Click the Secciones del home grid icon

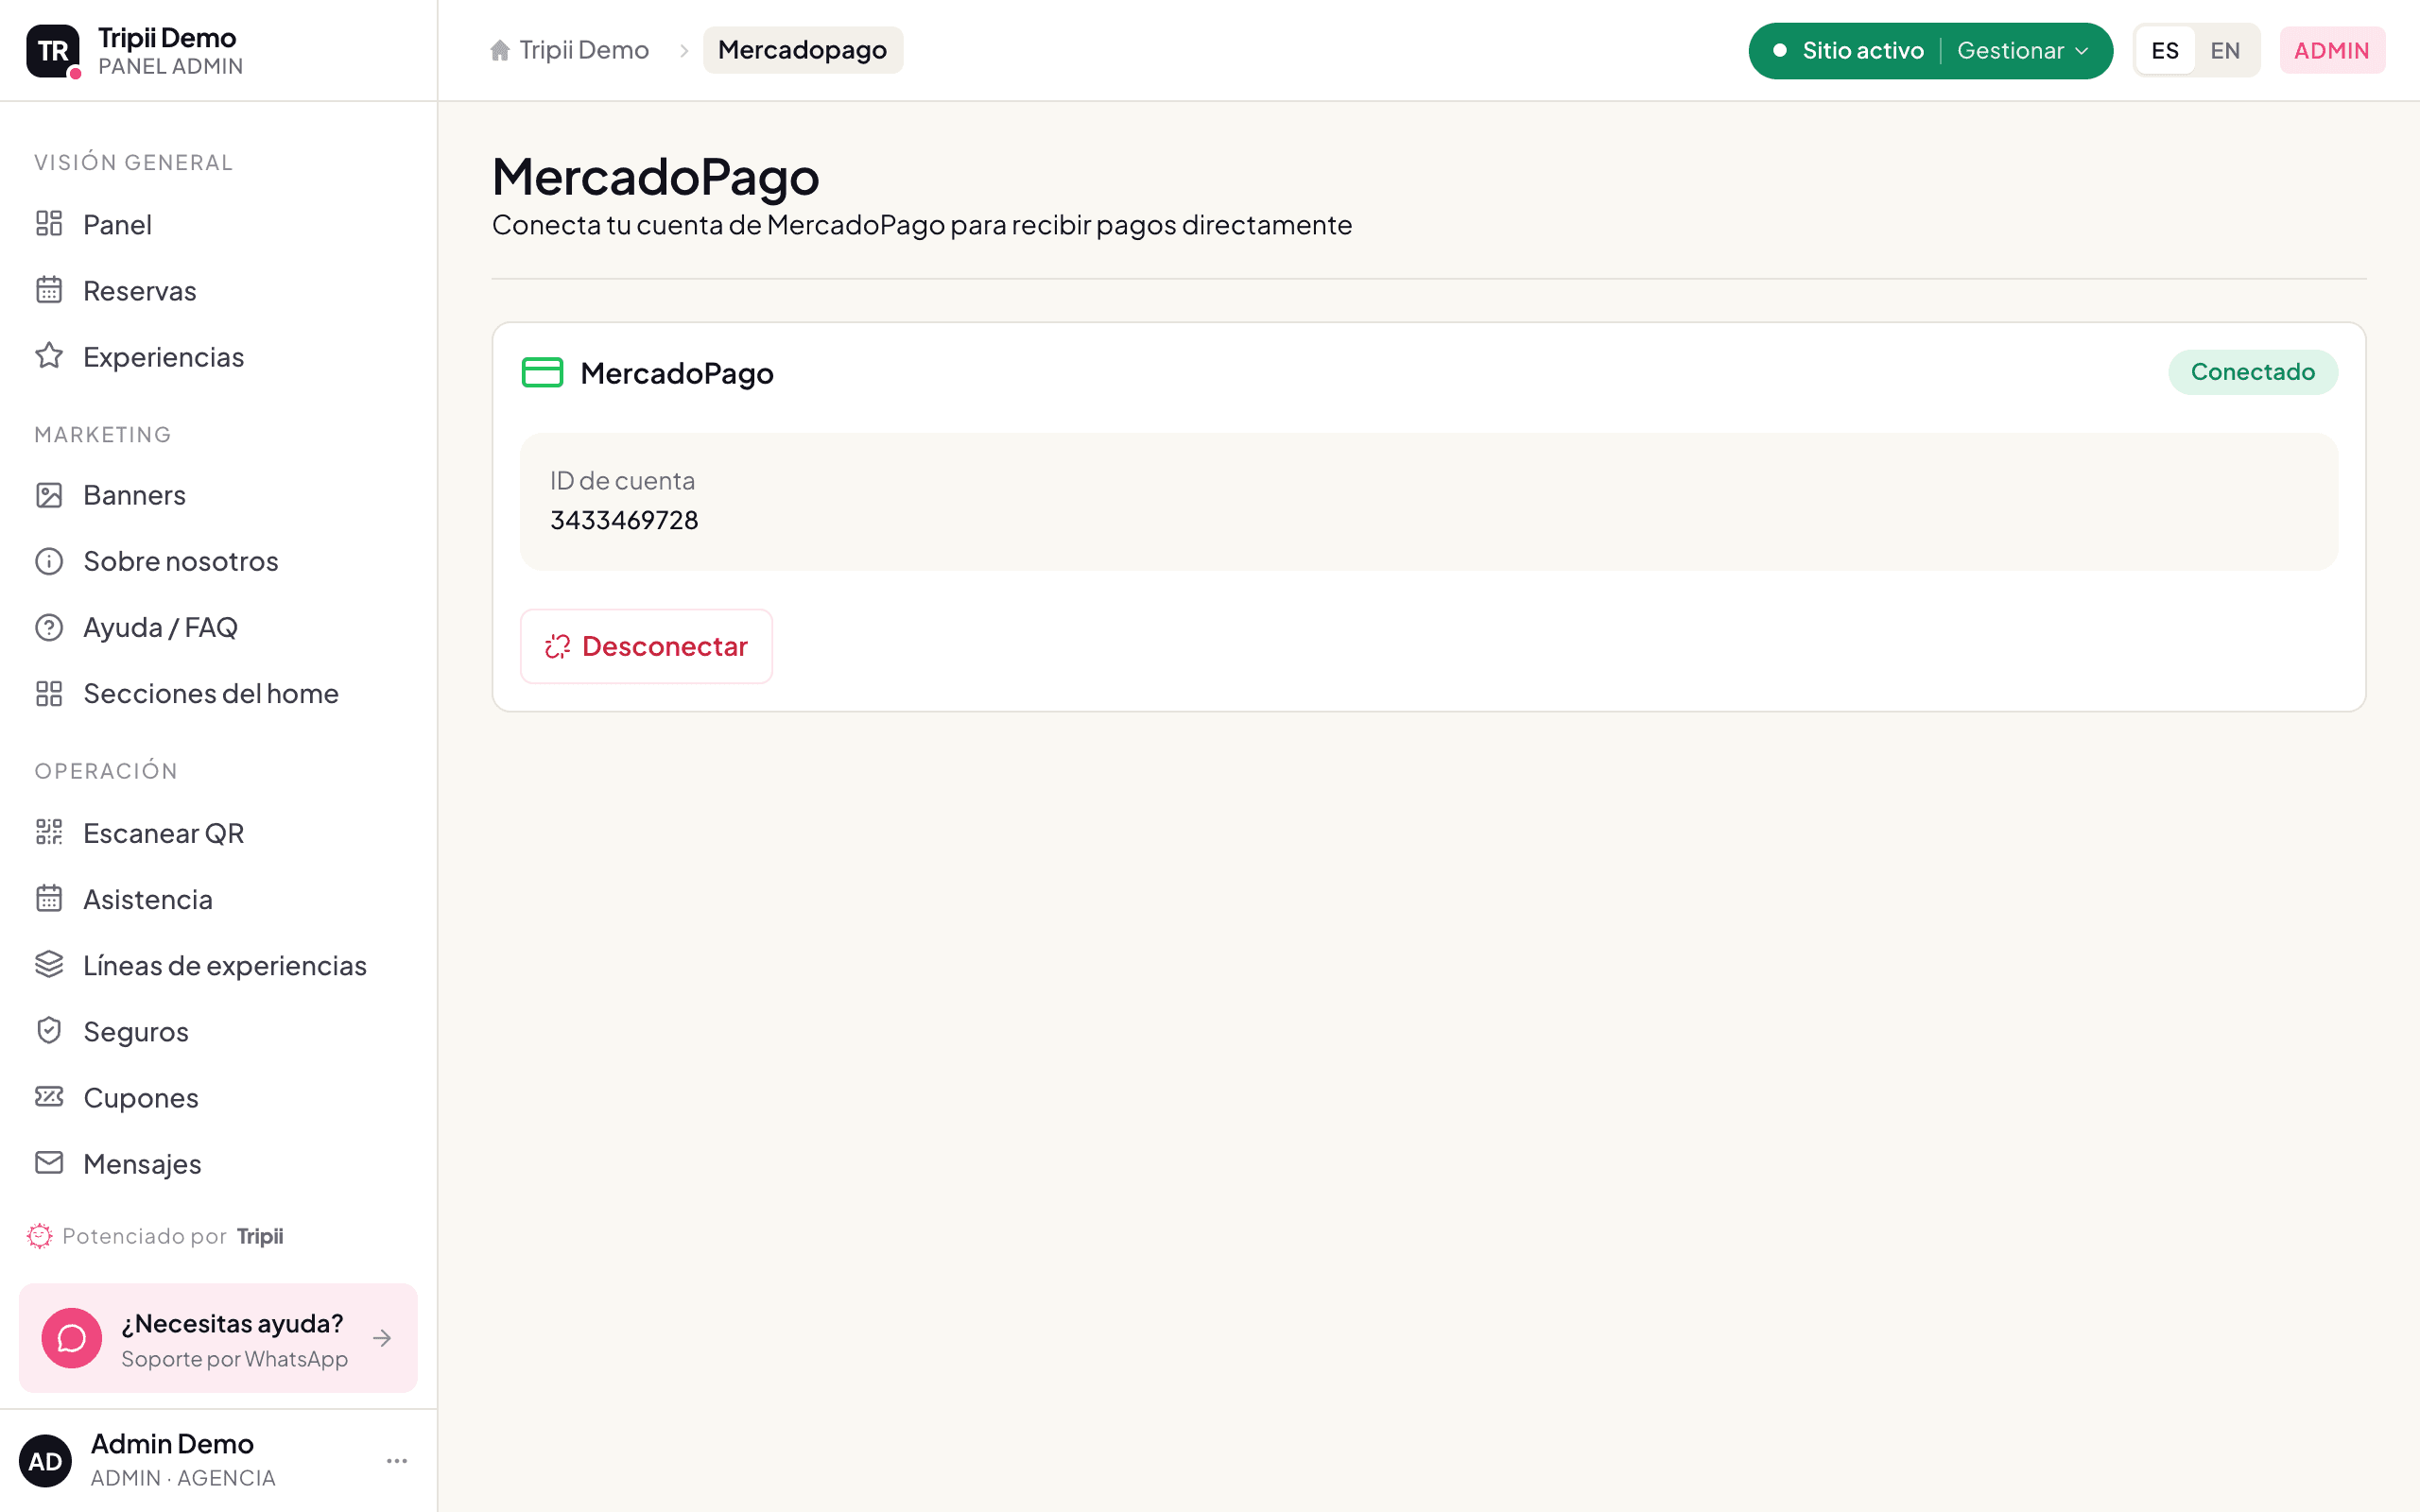click(49, 693)
